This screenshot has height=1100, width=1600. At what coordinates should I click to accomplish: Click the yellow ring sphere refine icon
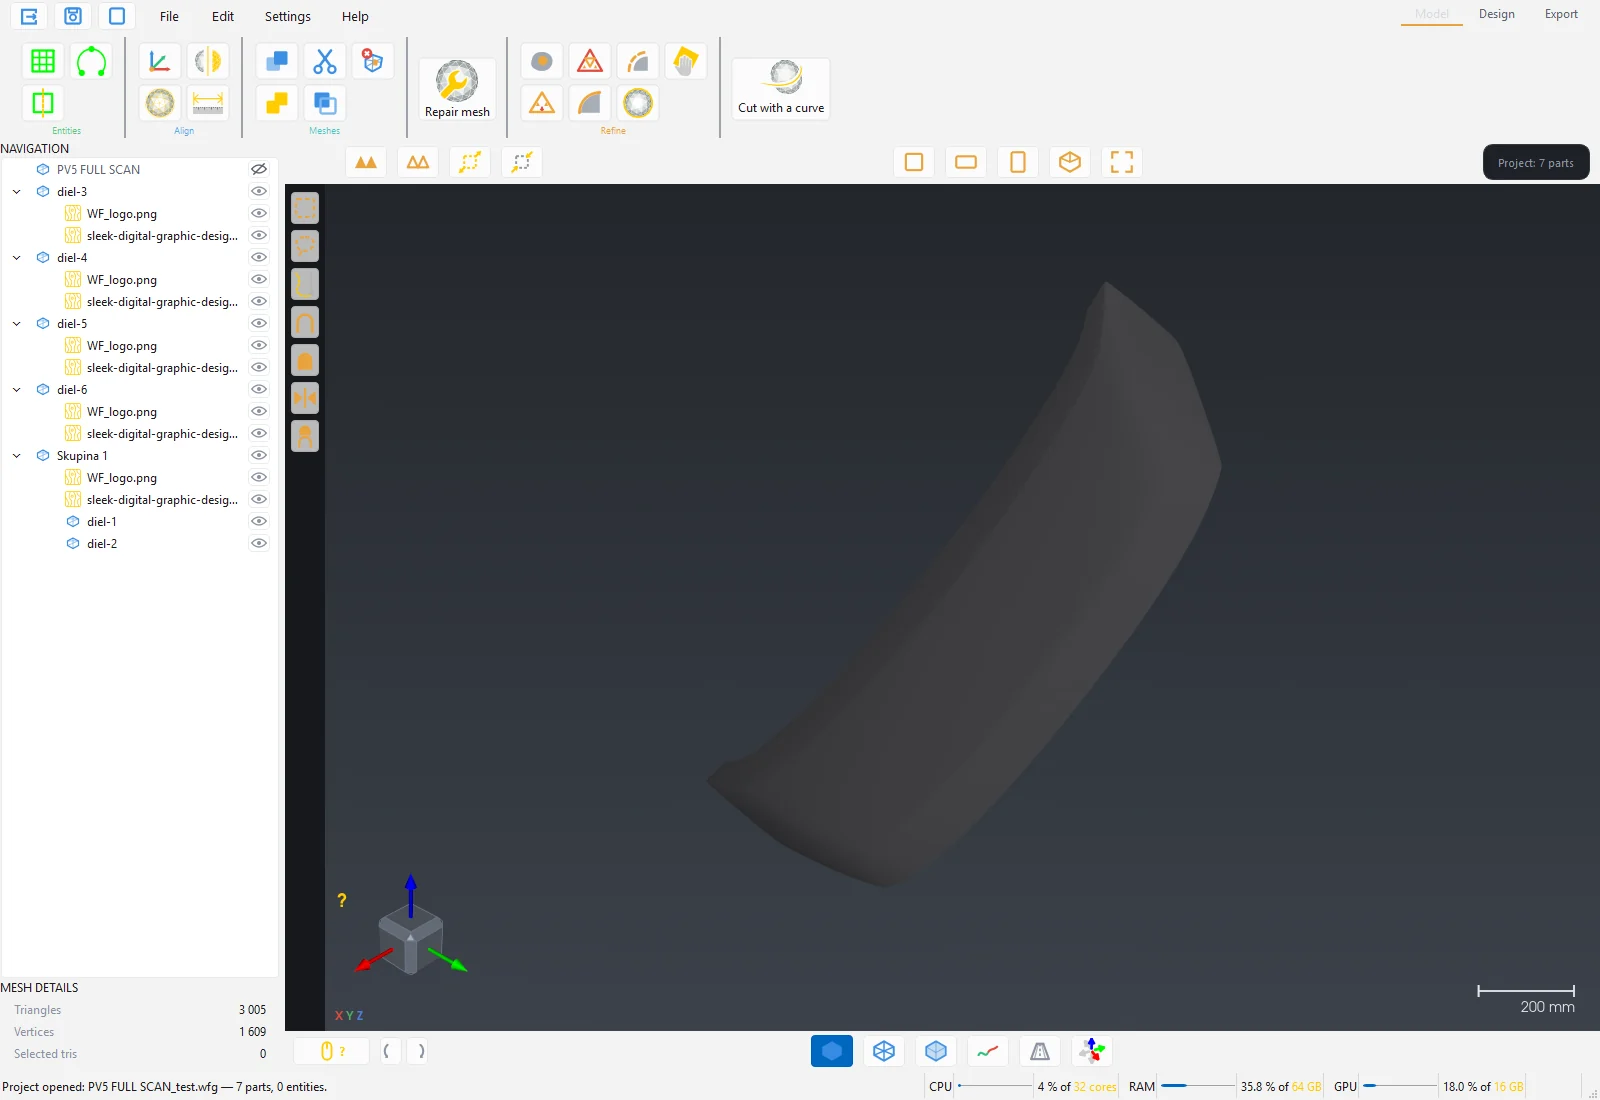pos(638,103)
